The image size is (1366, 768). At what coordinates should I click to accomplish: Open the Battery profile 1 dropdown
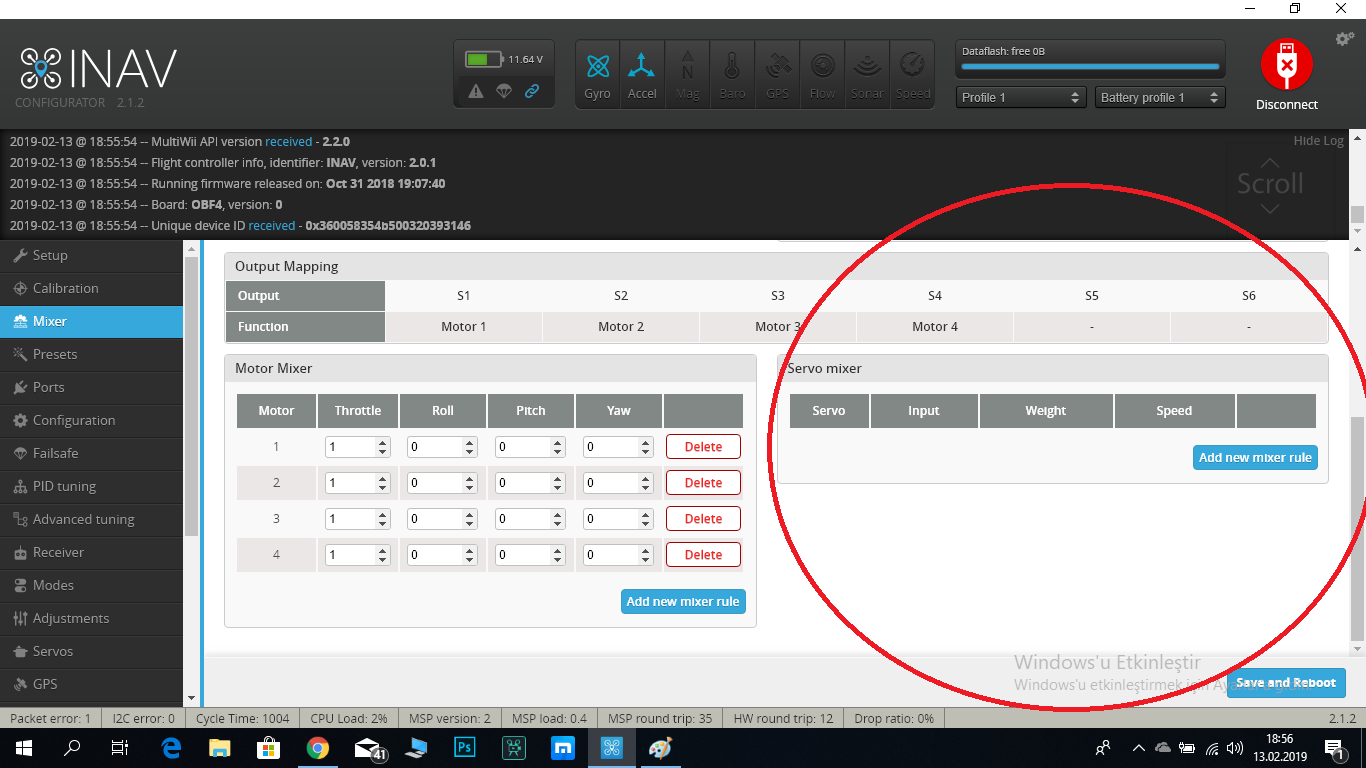coord(1160,97)
